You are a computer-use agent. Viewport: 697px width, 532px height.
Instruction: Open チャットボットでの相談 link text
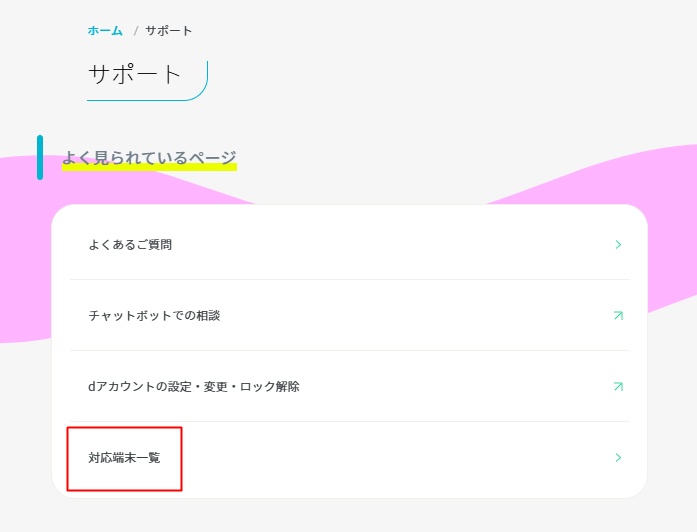[154, 316]
